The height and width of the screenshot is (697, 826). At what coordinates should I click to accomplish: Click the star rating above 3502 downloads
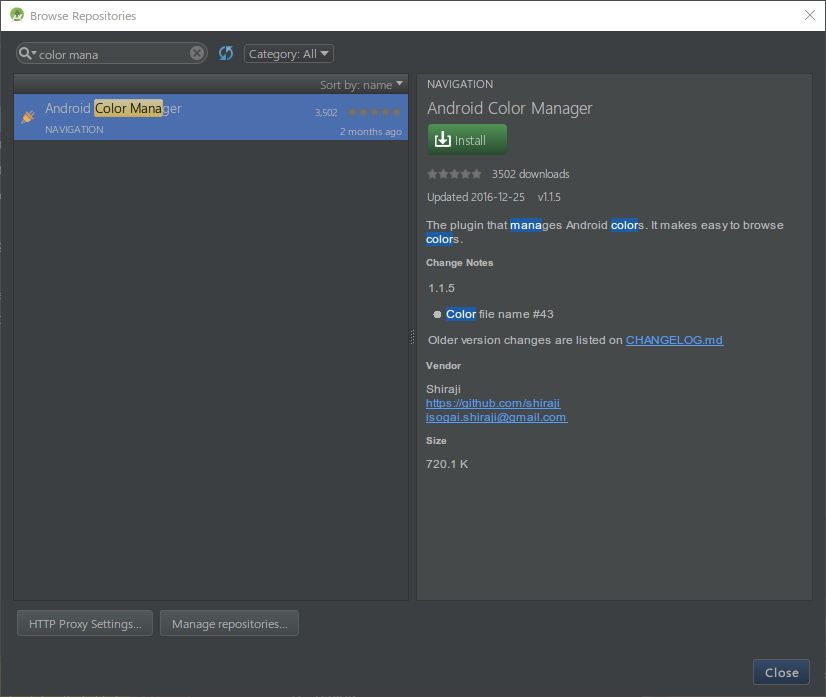[454, 174]
